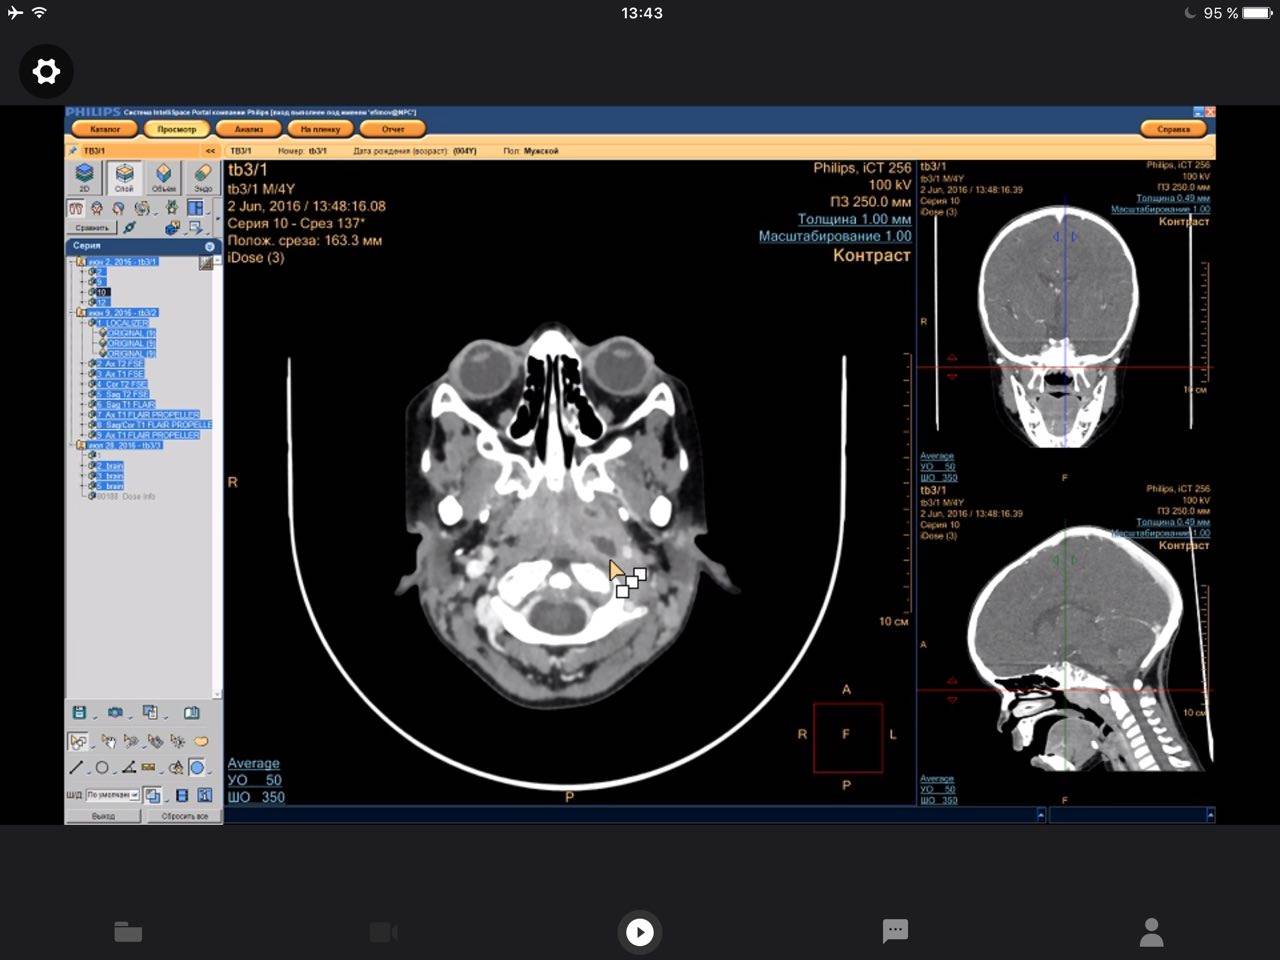Screen dimensions: 1280x960
Task: Click the blue filled circle tool
Action: pos(197,768)
